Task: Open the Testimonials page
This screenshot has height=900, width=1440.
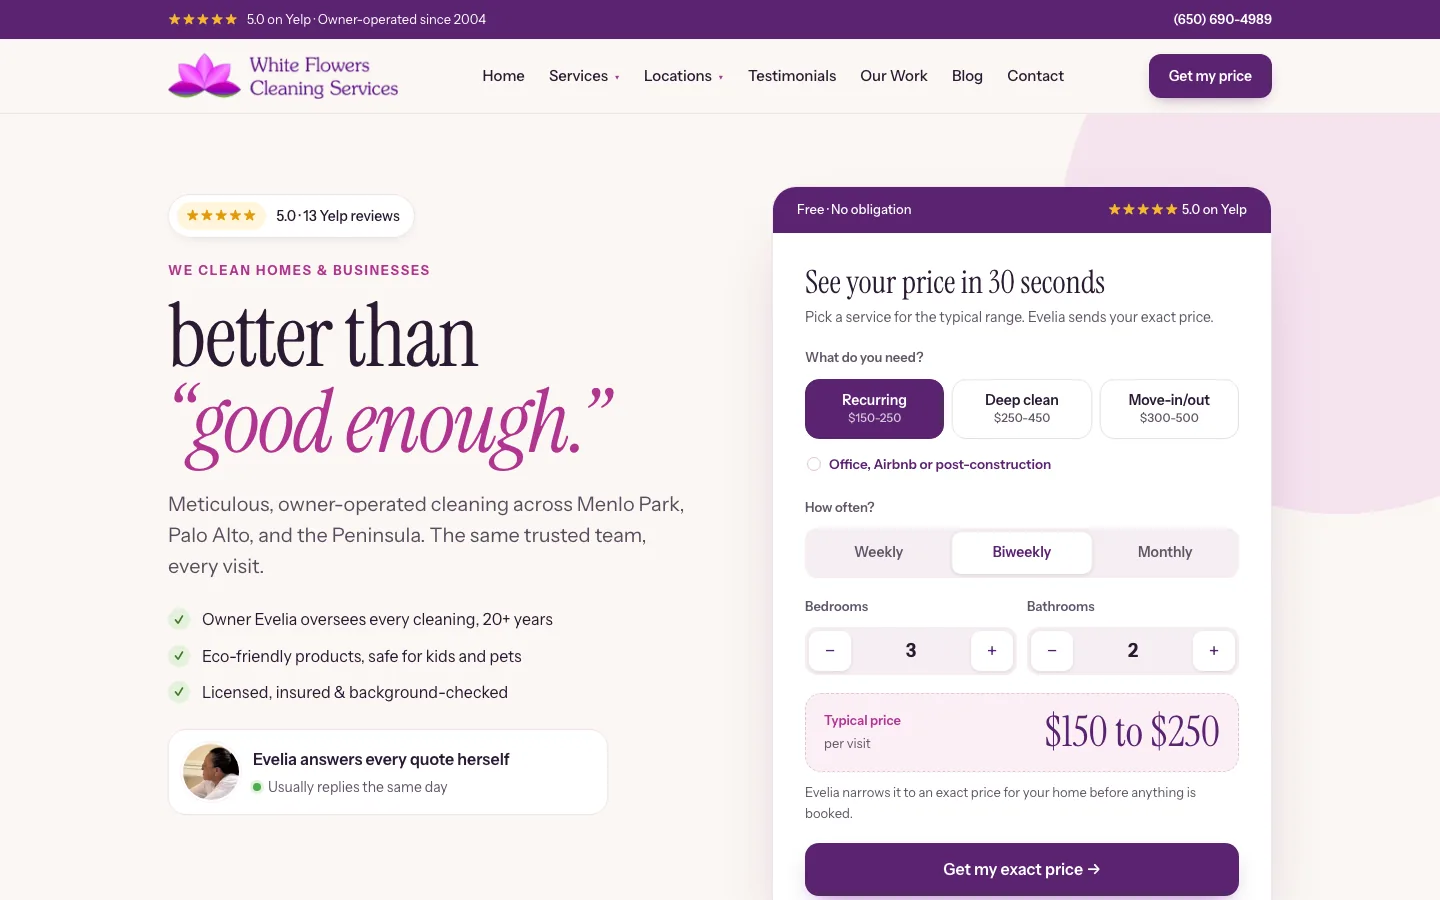Action: (x=792, y=76)
